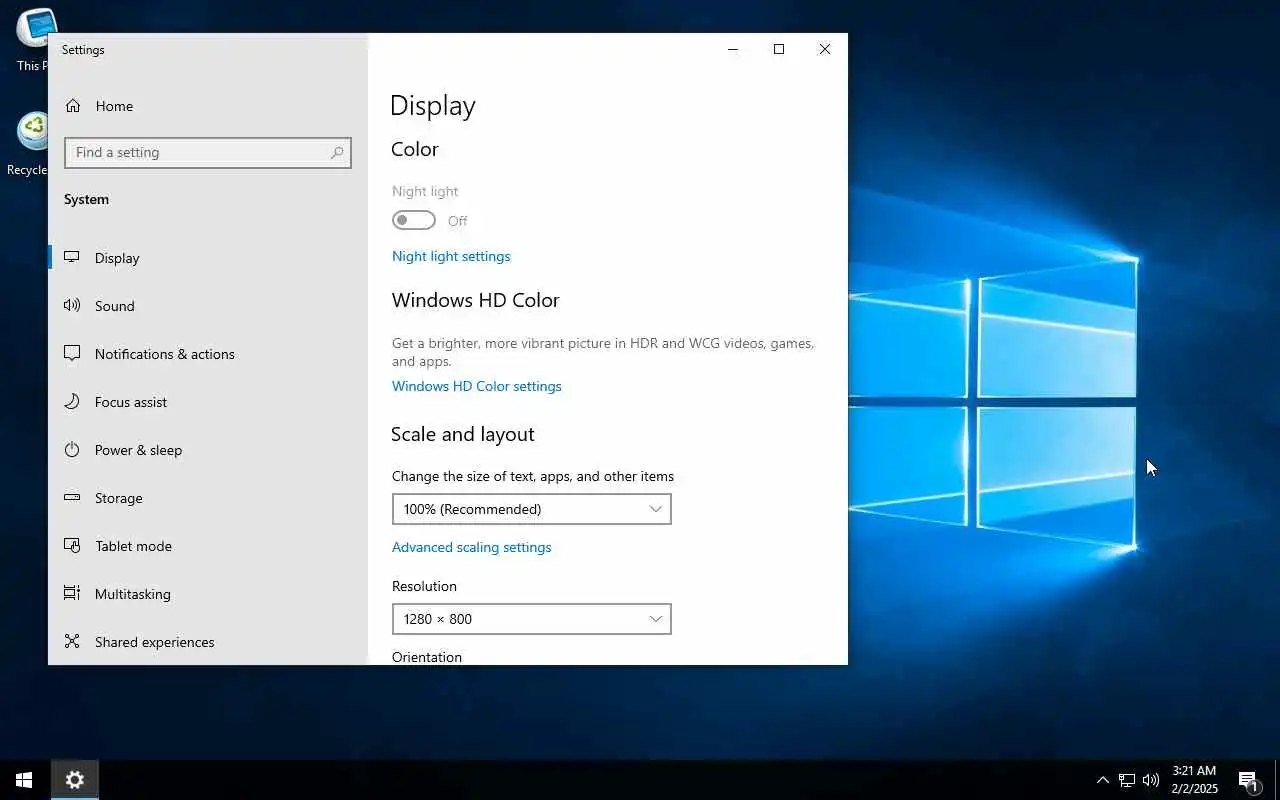This screenshot has height=800, width=1280.
Task: Click the Sound speaker icon in sidebar
Action: click(x=72, y=305)
